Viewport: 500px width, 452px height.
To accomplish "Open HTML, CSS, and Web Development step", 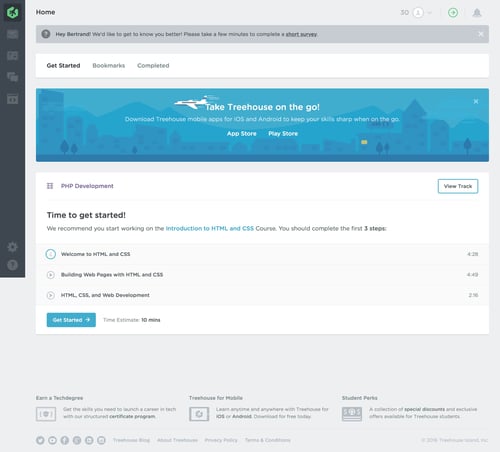I will [105, 295].
